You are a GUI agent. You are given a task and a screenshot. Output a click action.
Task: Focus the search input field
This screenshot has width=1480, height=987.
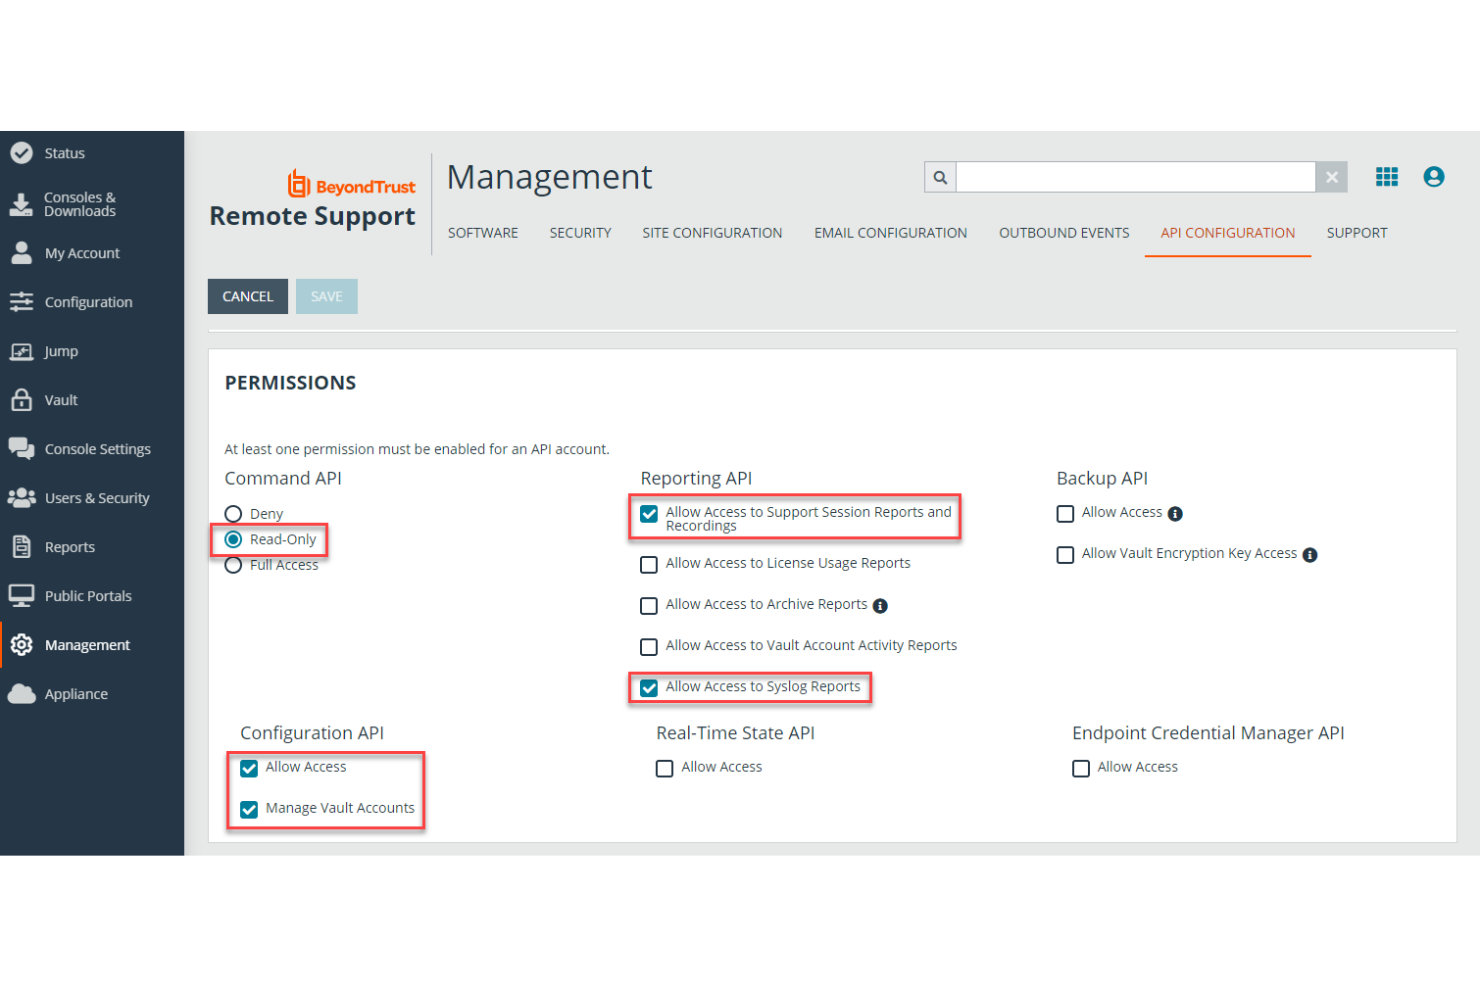point(1135,177)
